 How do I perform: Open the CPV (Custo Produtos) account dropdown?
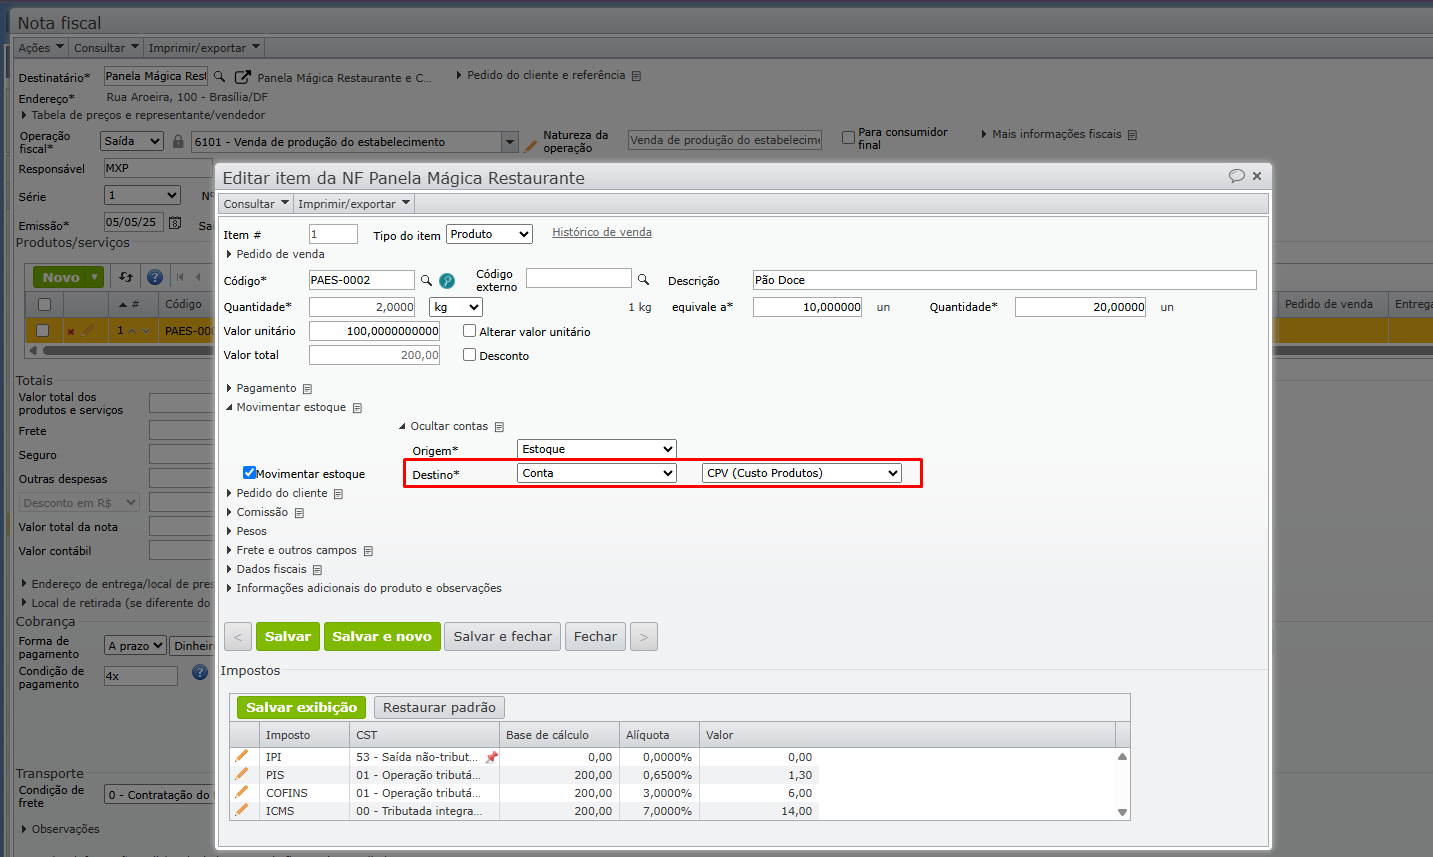801,473
